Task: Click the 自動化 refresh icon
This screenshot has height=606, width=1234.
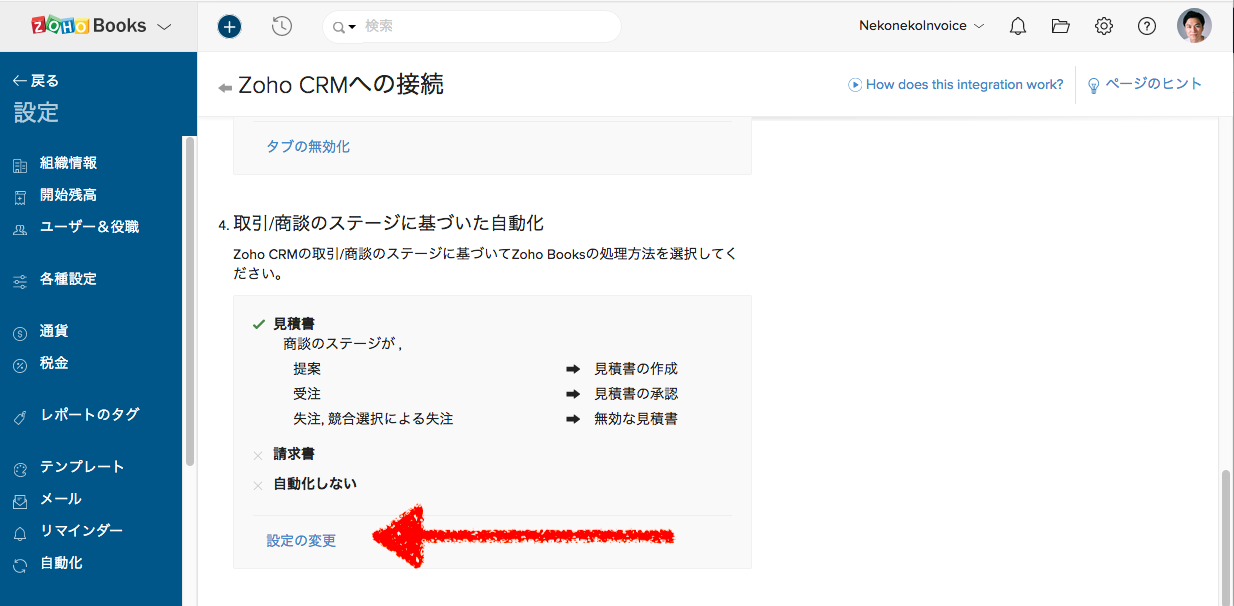Action: point(20,565)
